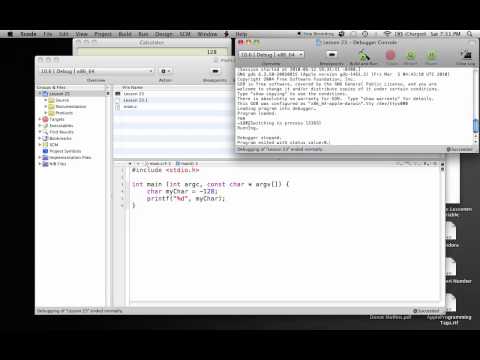Toggle Breakpoints in the Debugger Console toolbar
480x360 pixels.
[331, 56]
